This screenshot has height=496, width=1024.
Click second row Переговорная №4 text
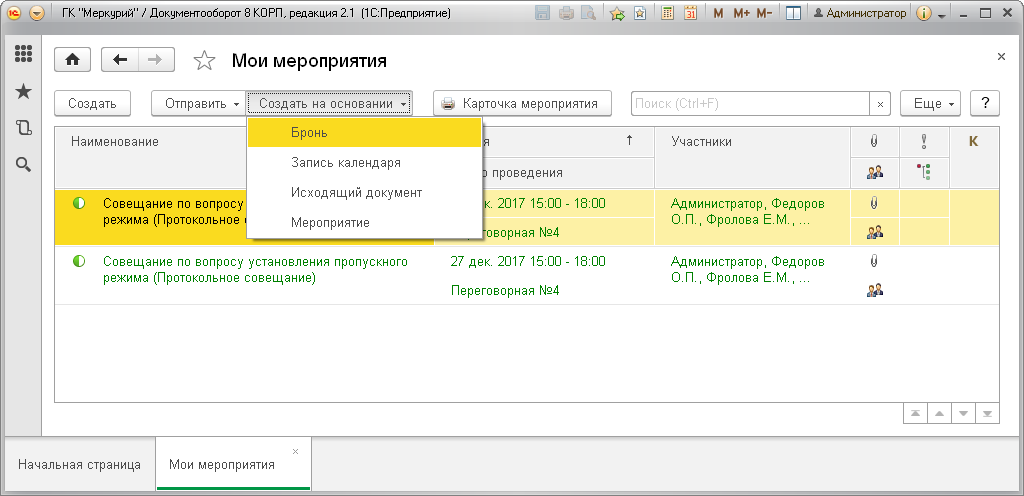coord(505,290)
